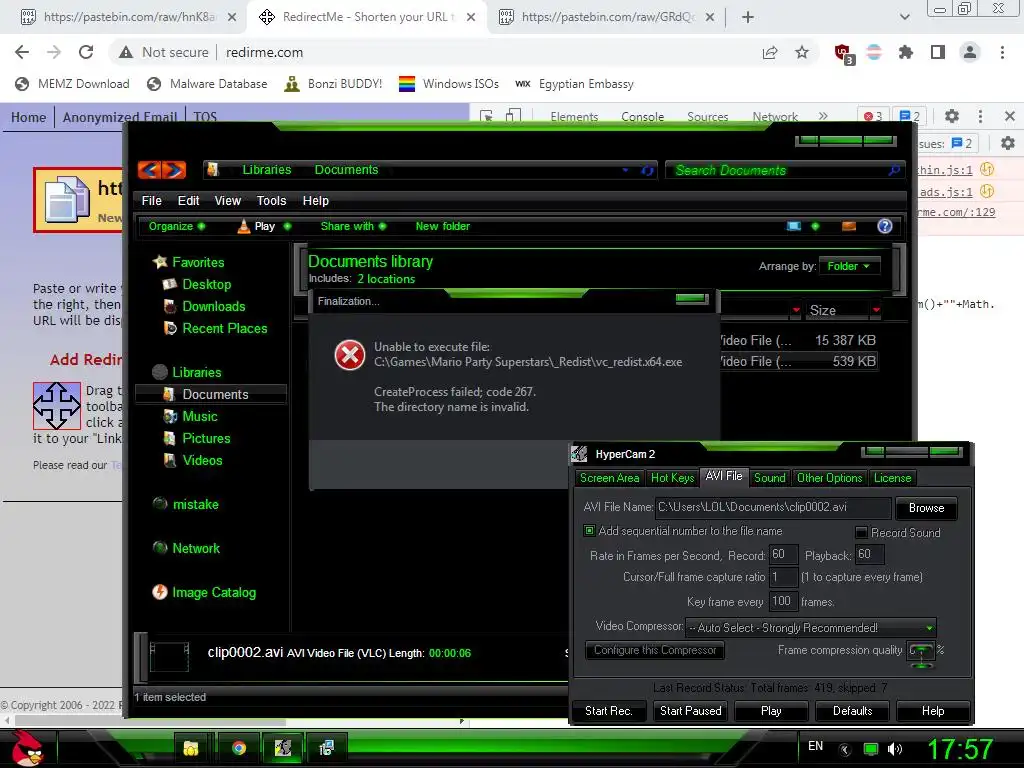Click Start Rec. button in HyperCam
Image resolution: width=1024 pixels, height=768 pixels.
pos(609,711)
